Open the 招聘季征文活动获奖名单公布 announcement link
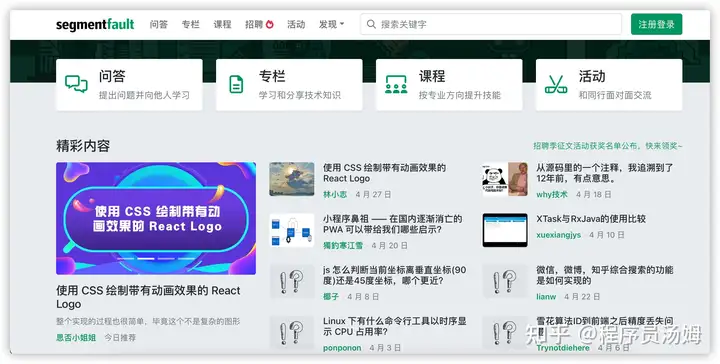This screenshot has width=720, height=364. coord(608,146)
